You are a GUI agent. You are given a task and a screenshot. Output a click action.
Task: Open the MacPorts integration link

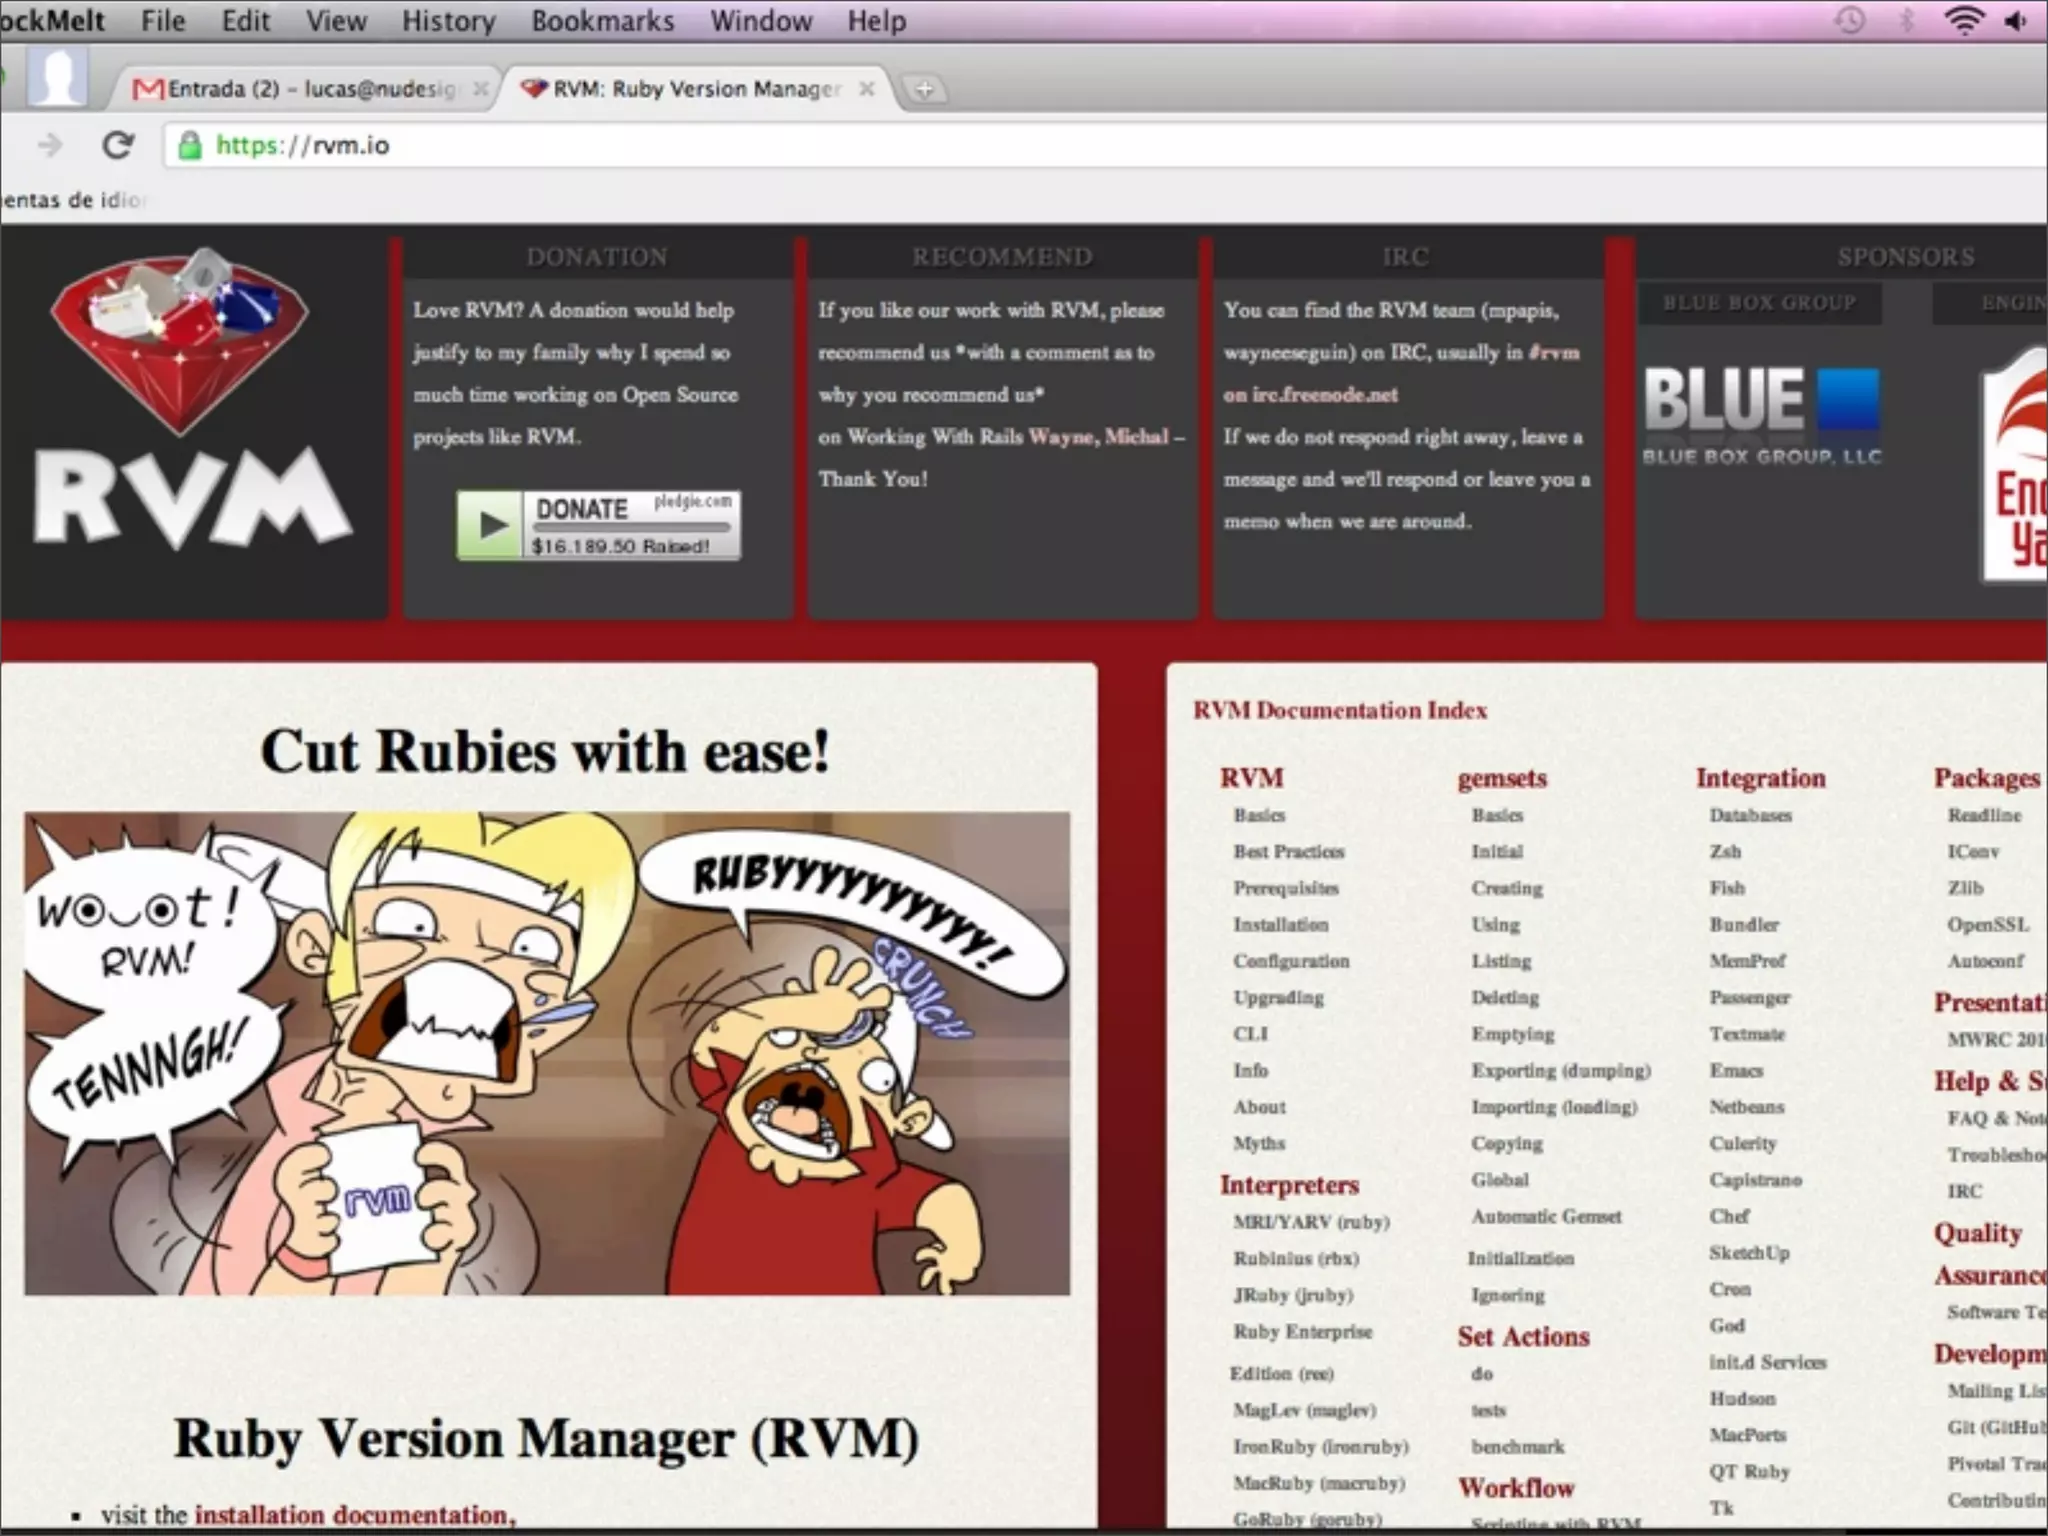[x=1747, y=1435]
